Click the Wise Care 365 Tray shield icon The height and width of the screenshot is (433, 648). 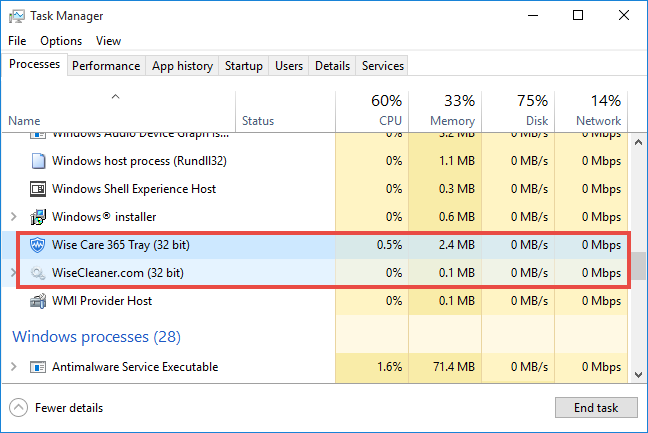click(39, 245)
